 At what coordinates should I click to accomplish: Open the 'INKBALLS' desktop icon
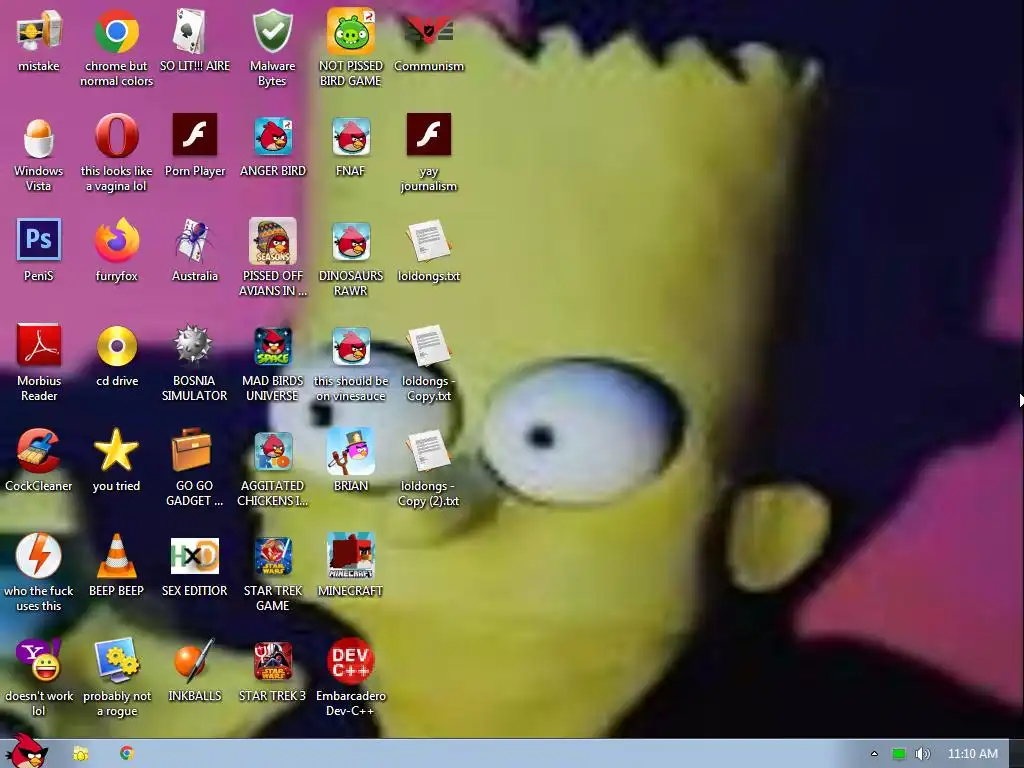point(195,660)
